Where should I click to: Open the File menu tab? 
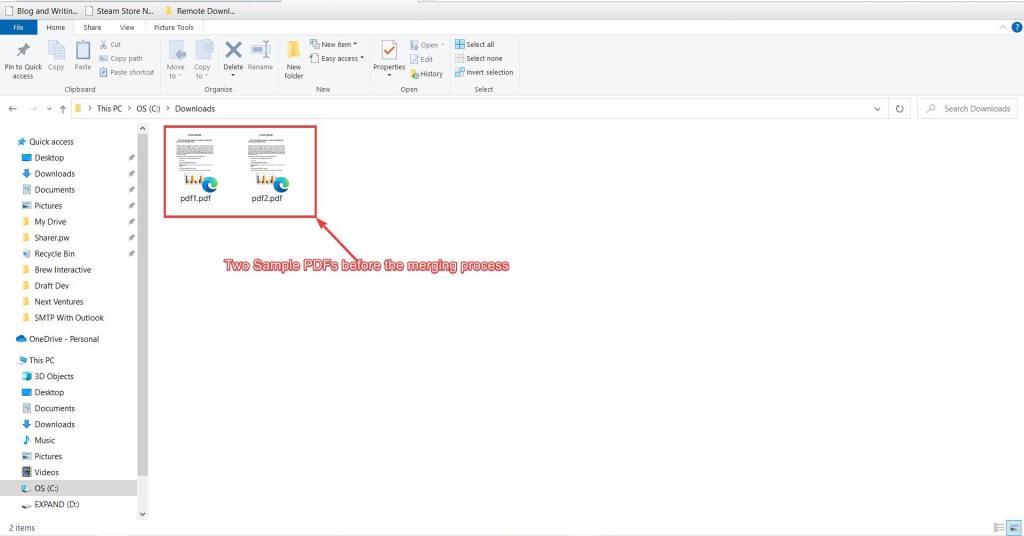[x=18, y=27]
